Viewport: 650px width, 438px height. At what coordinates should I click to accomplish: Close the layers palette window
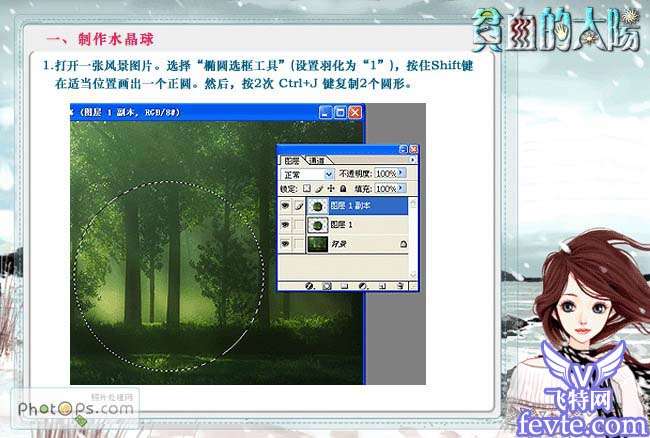[413, 149]
